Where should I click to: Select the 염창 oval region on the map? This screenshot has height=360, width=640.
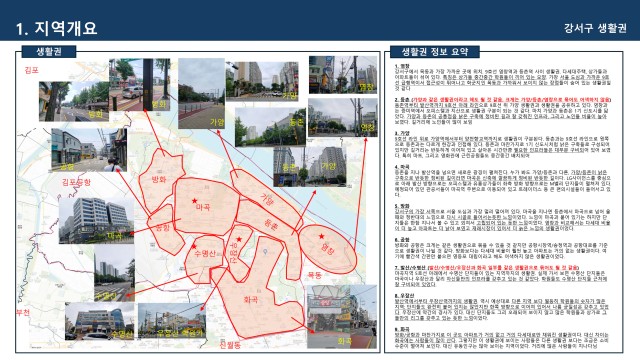click(x=328, y=248)
